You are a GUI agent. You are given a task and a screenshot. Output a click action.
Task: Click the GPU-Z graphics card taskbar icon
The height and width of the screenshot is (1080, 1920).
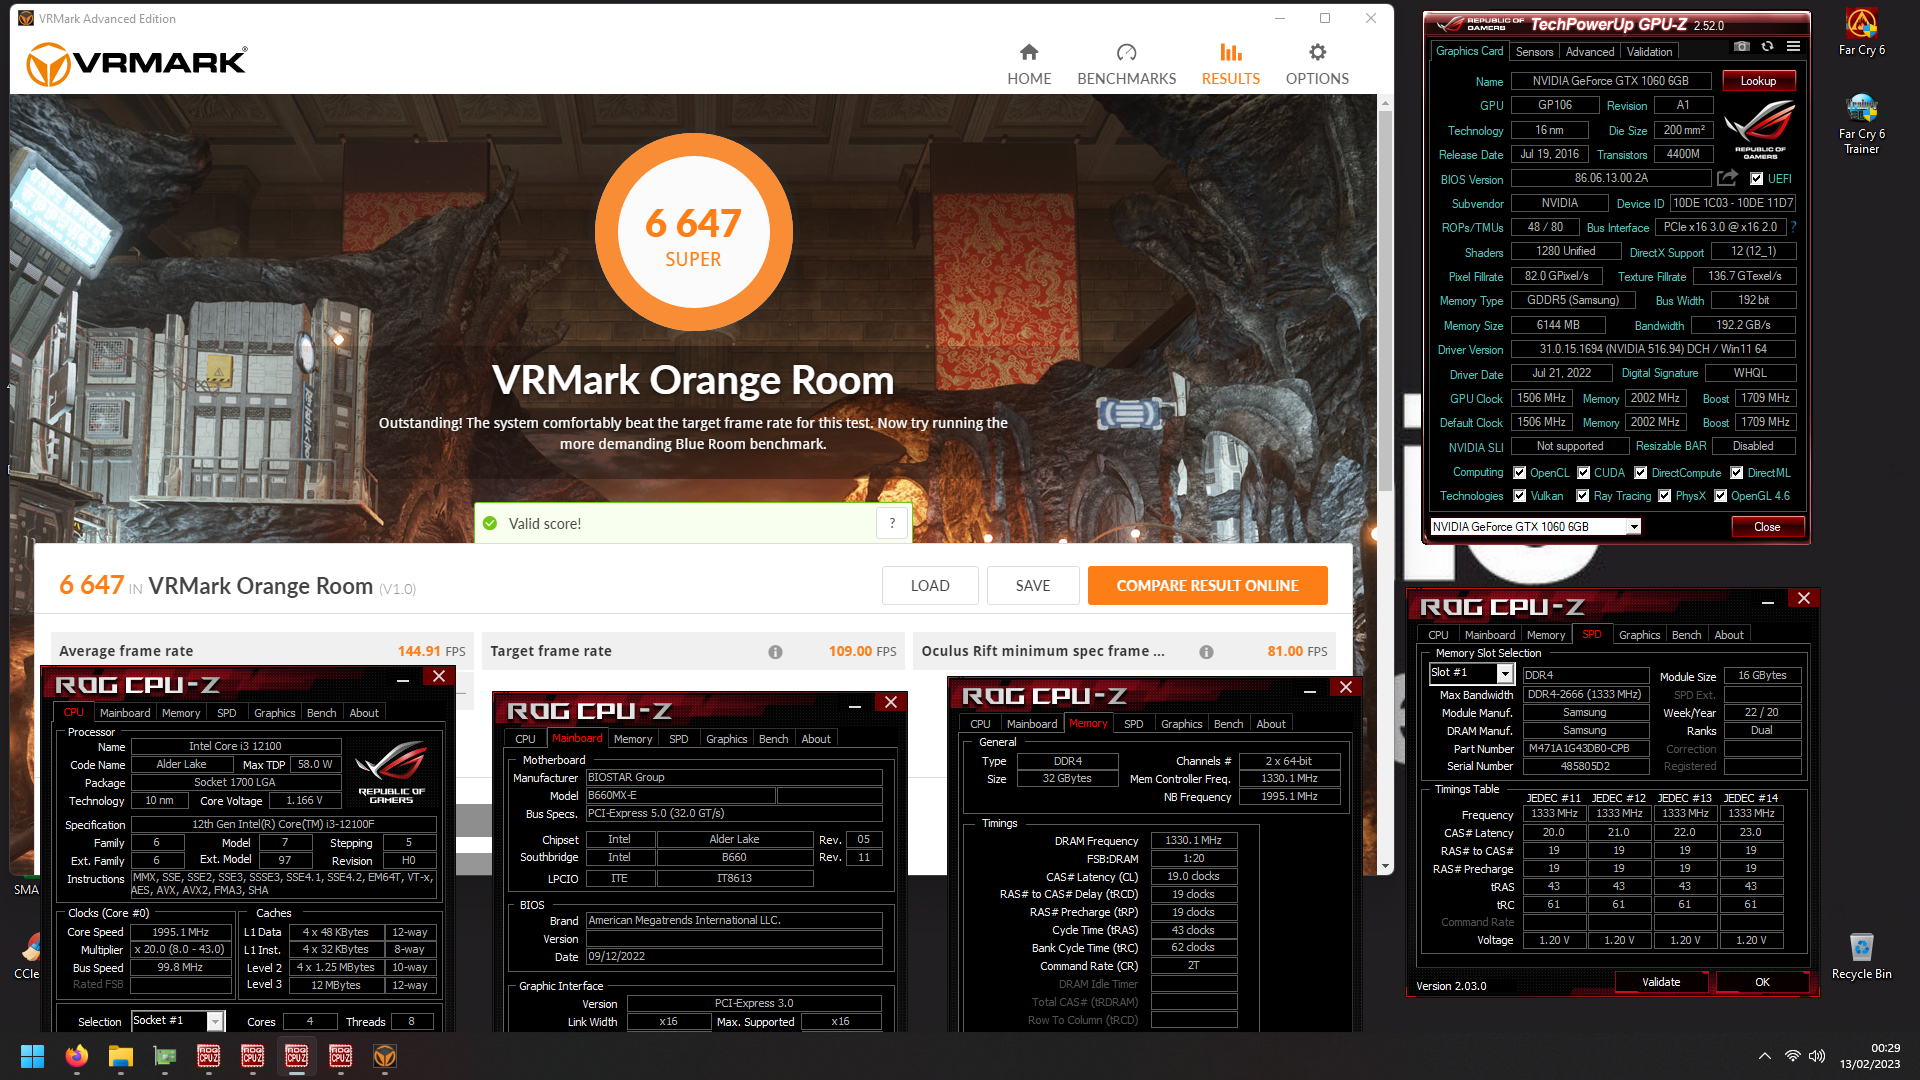[165, 1056]
